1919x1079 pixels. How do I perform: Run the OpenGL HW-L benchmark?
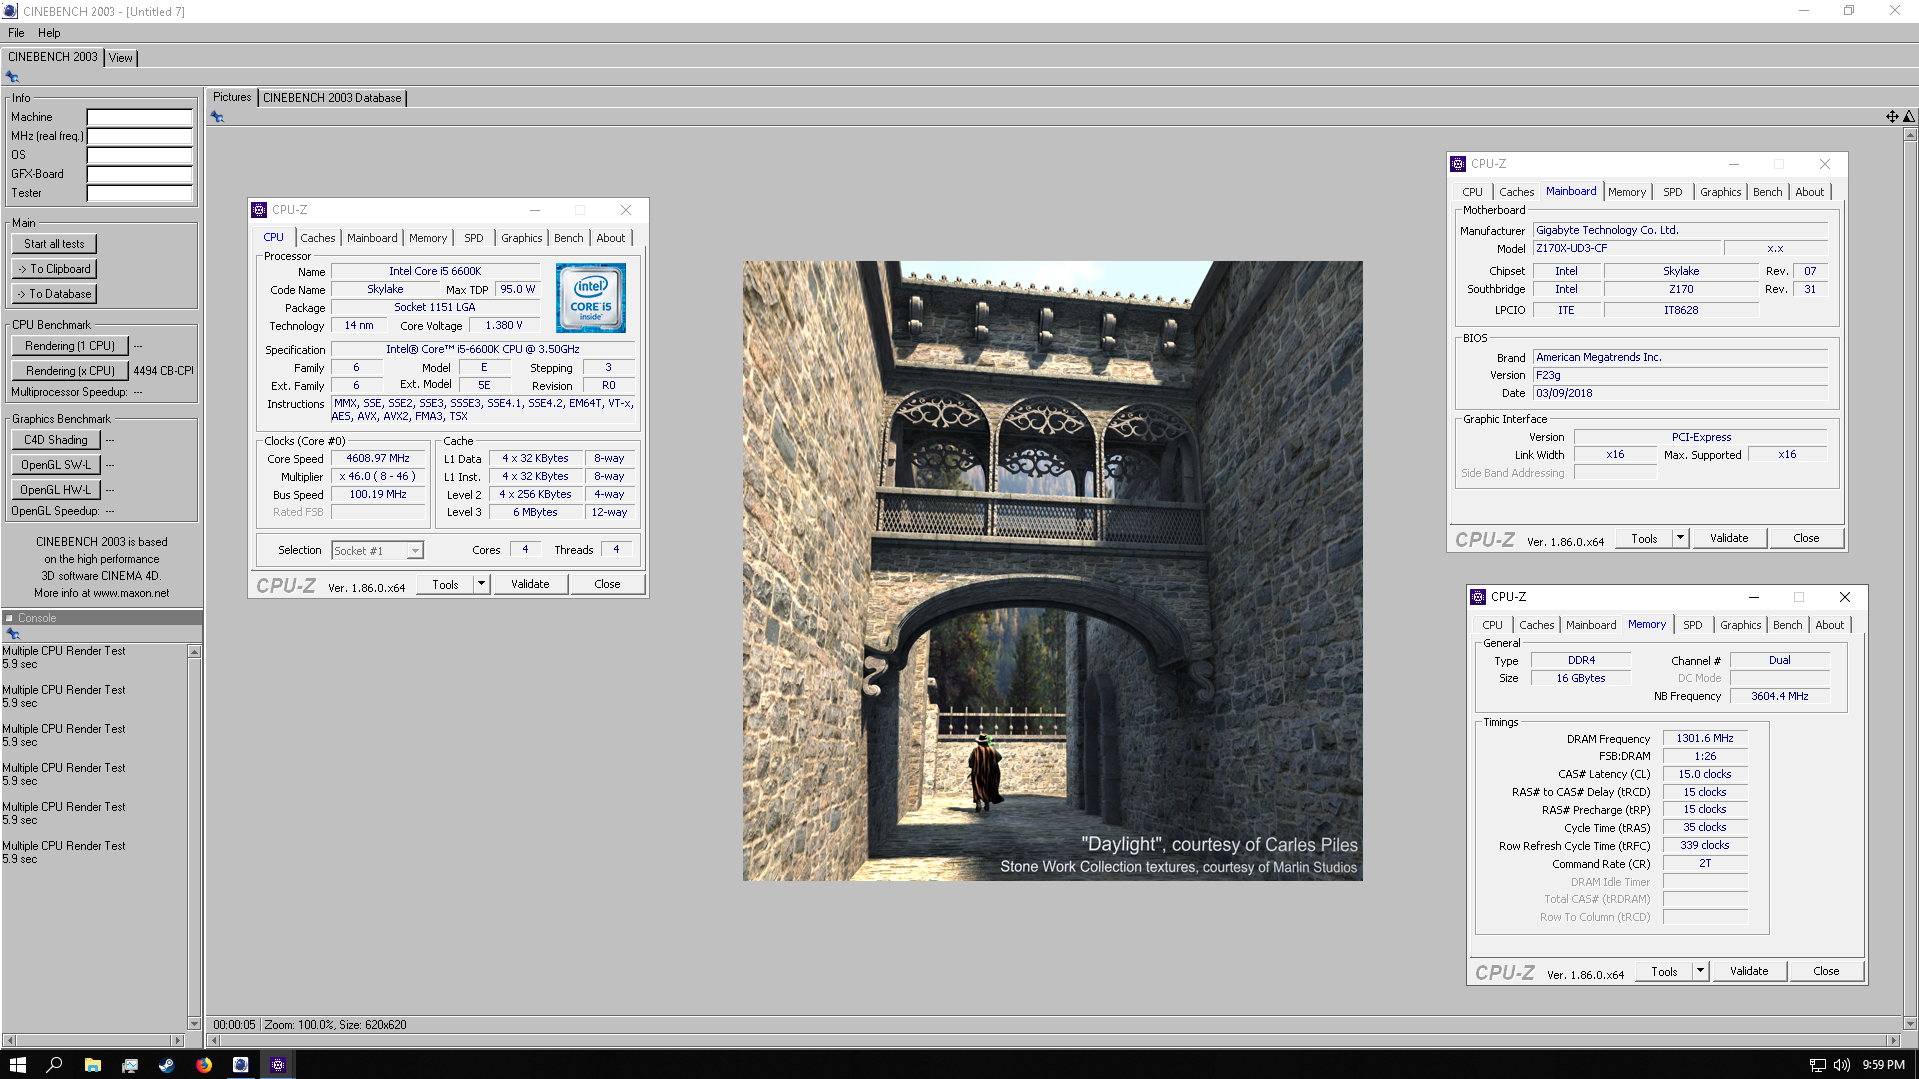pos(56,490)
